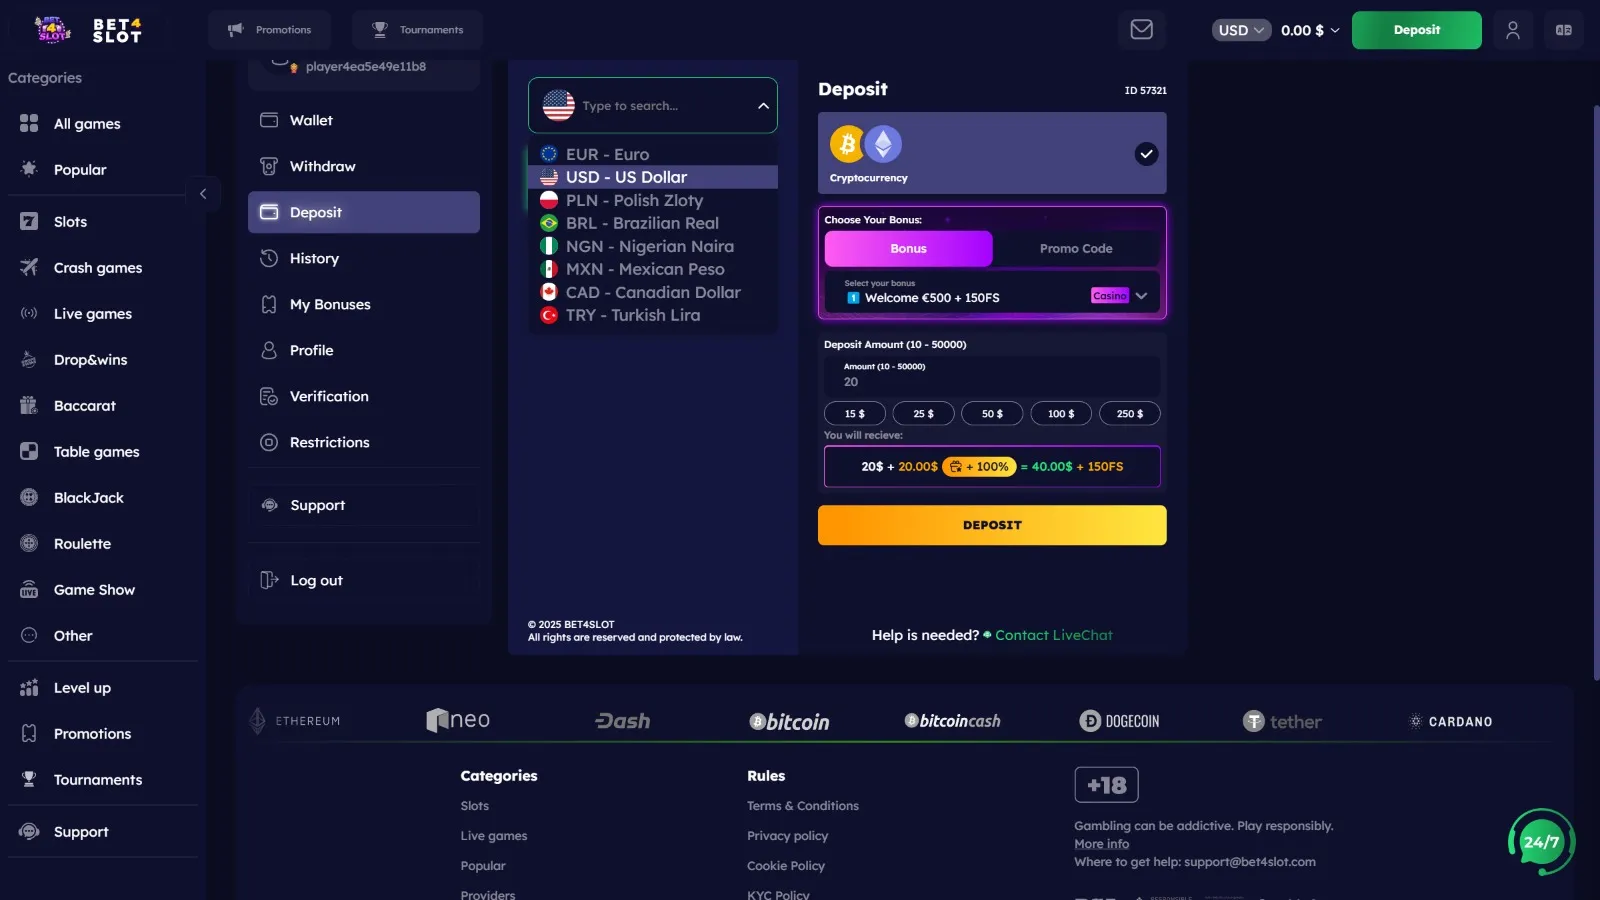The height and width of the screenshot is (900, 1600).
Task: Choose the 250 $ preset amount
Action: point(1129,414)
